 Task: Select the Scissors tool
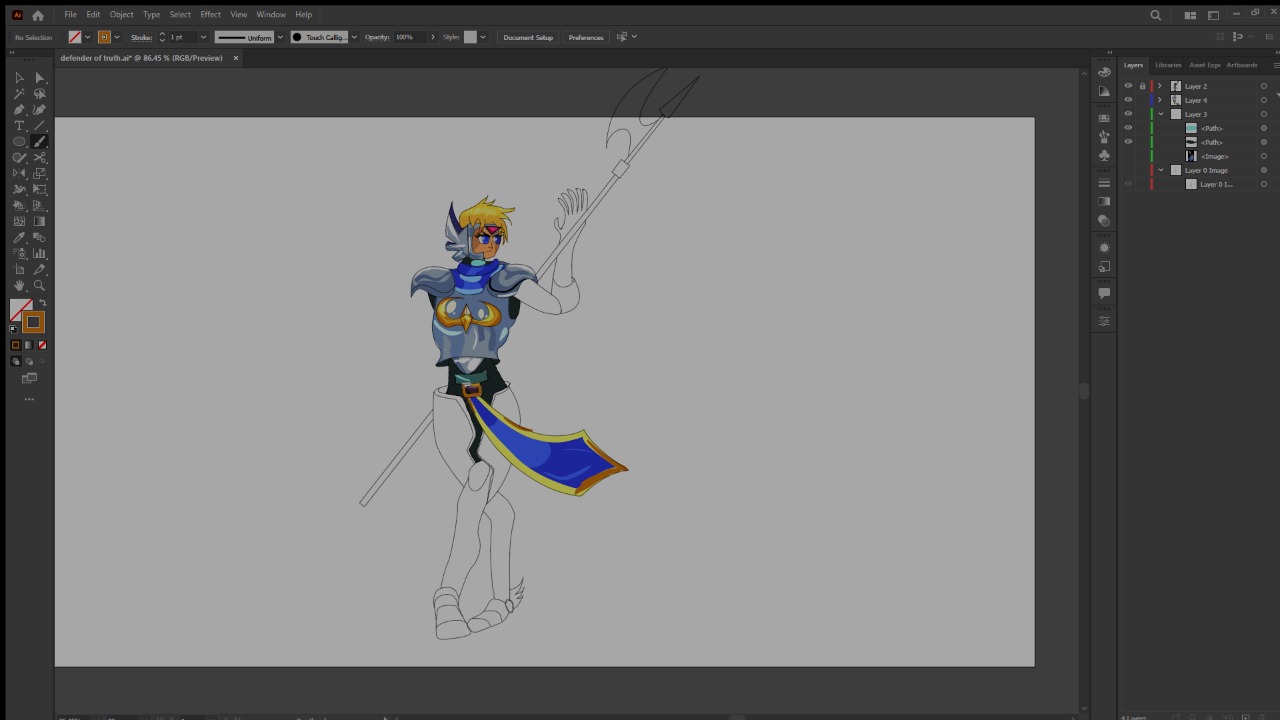[x=40, y=158]
